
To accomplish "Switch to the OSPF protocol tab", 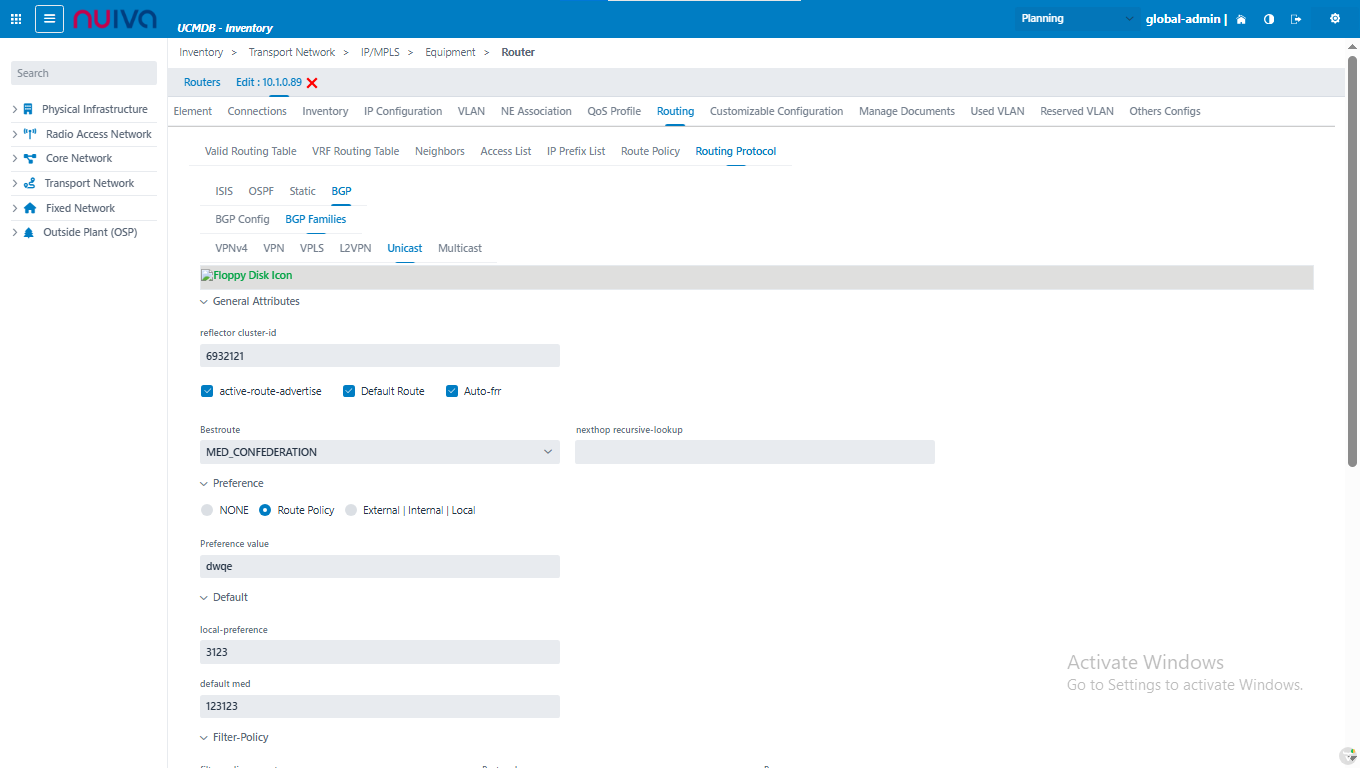I will point(260,191).
